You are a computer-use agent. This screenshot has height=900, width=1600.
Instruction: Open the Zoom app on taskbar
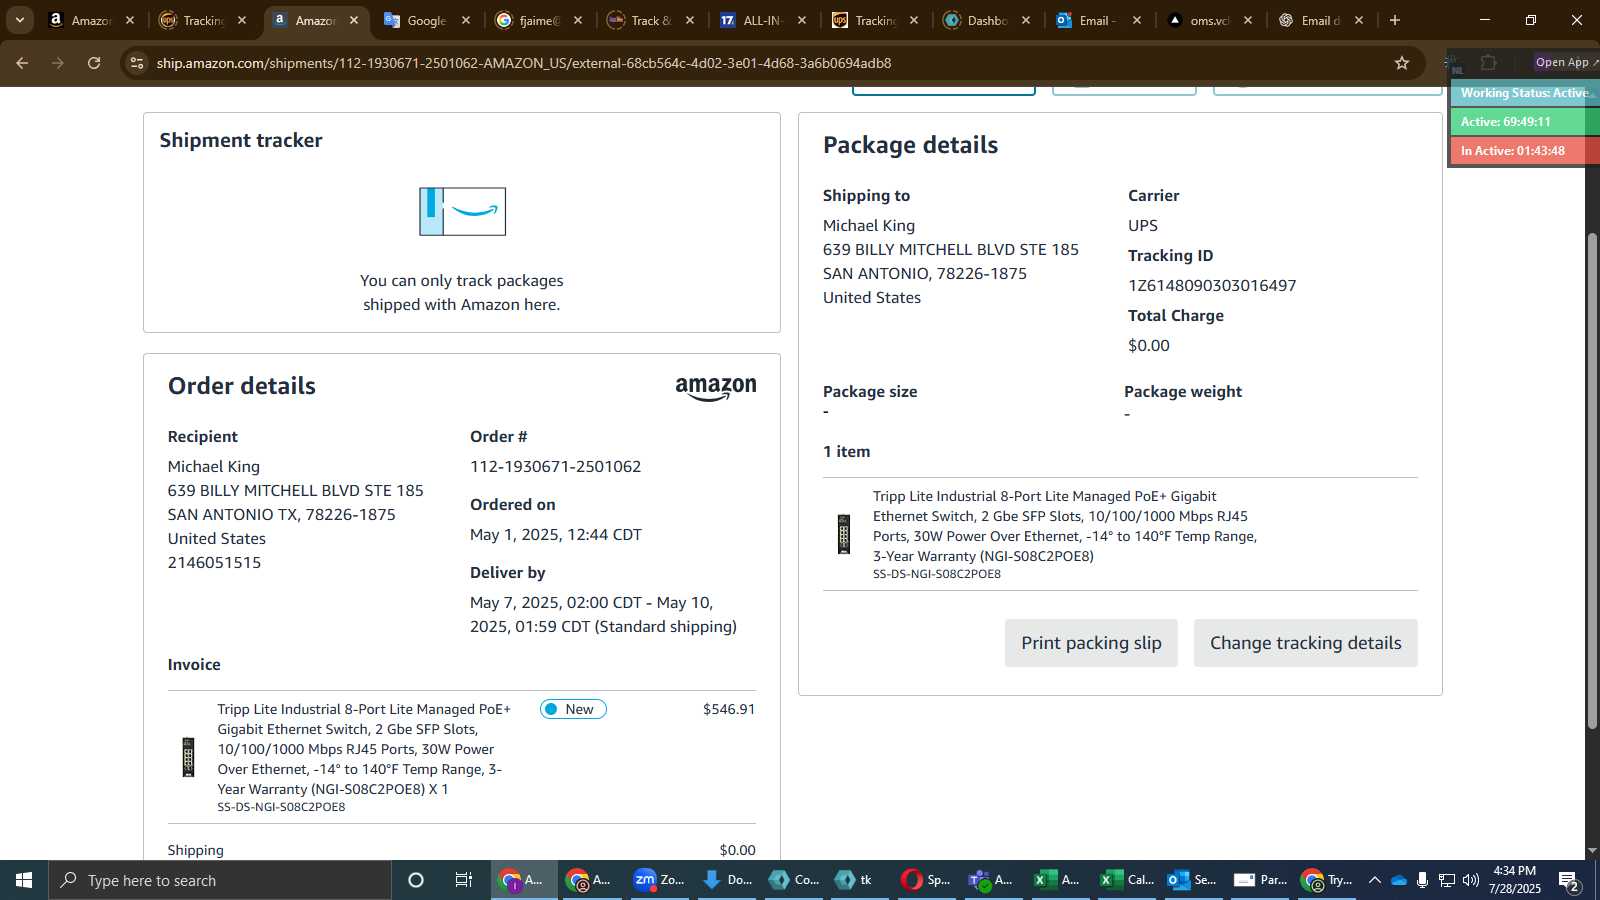click(x=660, y=880)
